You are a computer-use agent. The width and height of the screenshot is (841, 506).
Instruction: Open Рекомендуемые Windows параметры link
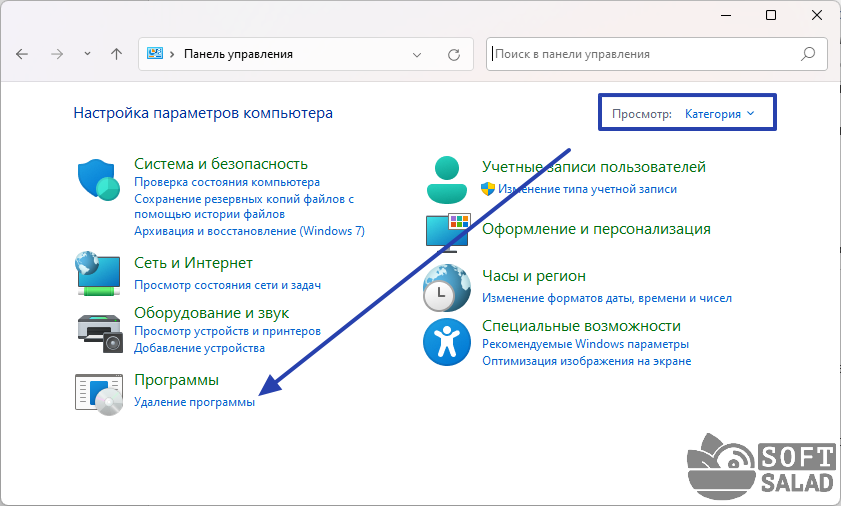point(585,344)
